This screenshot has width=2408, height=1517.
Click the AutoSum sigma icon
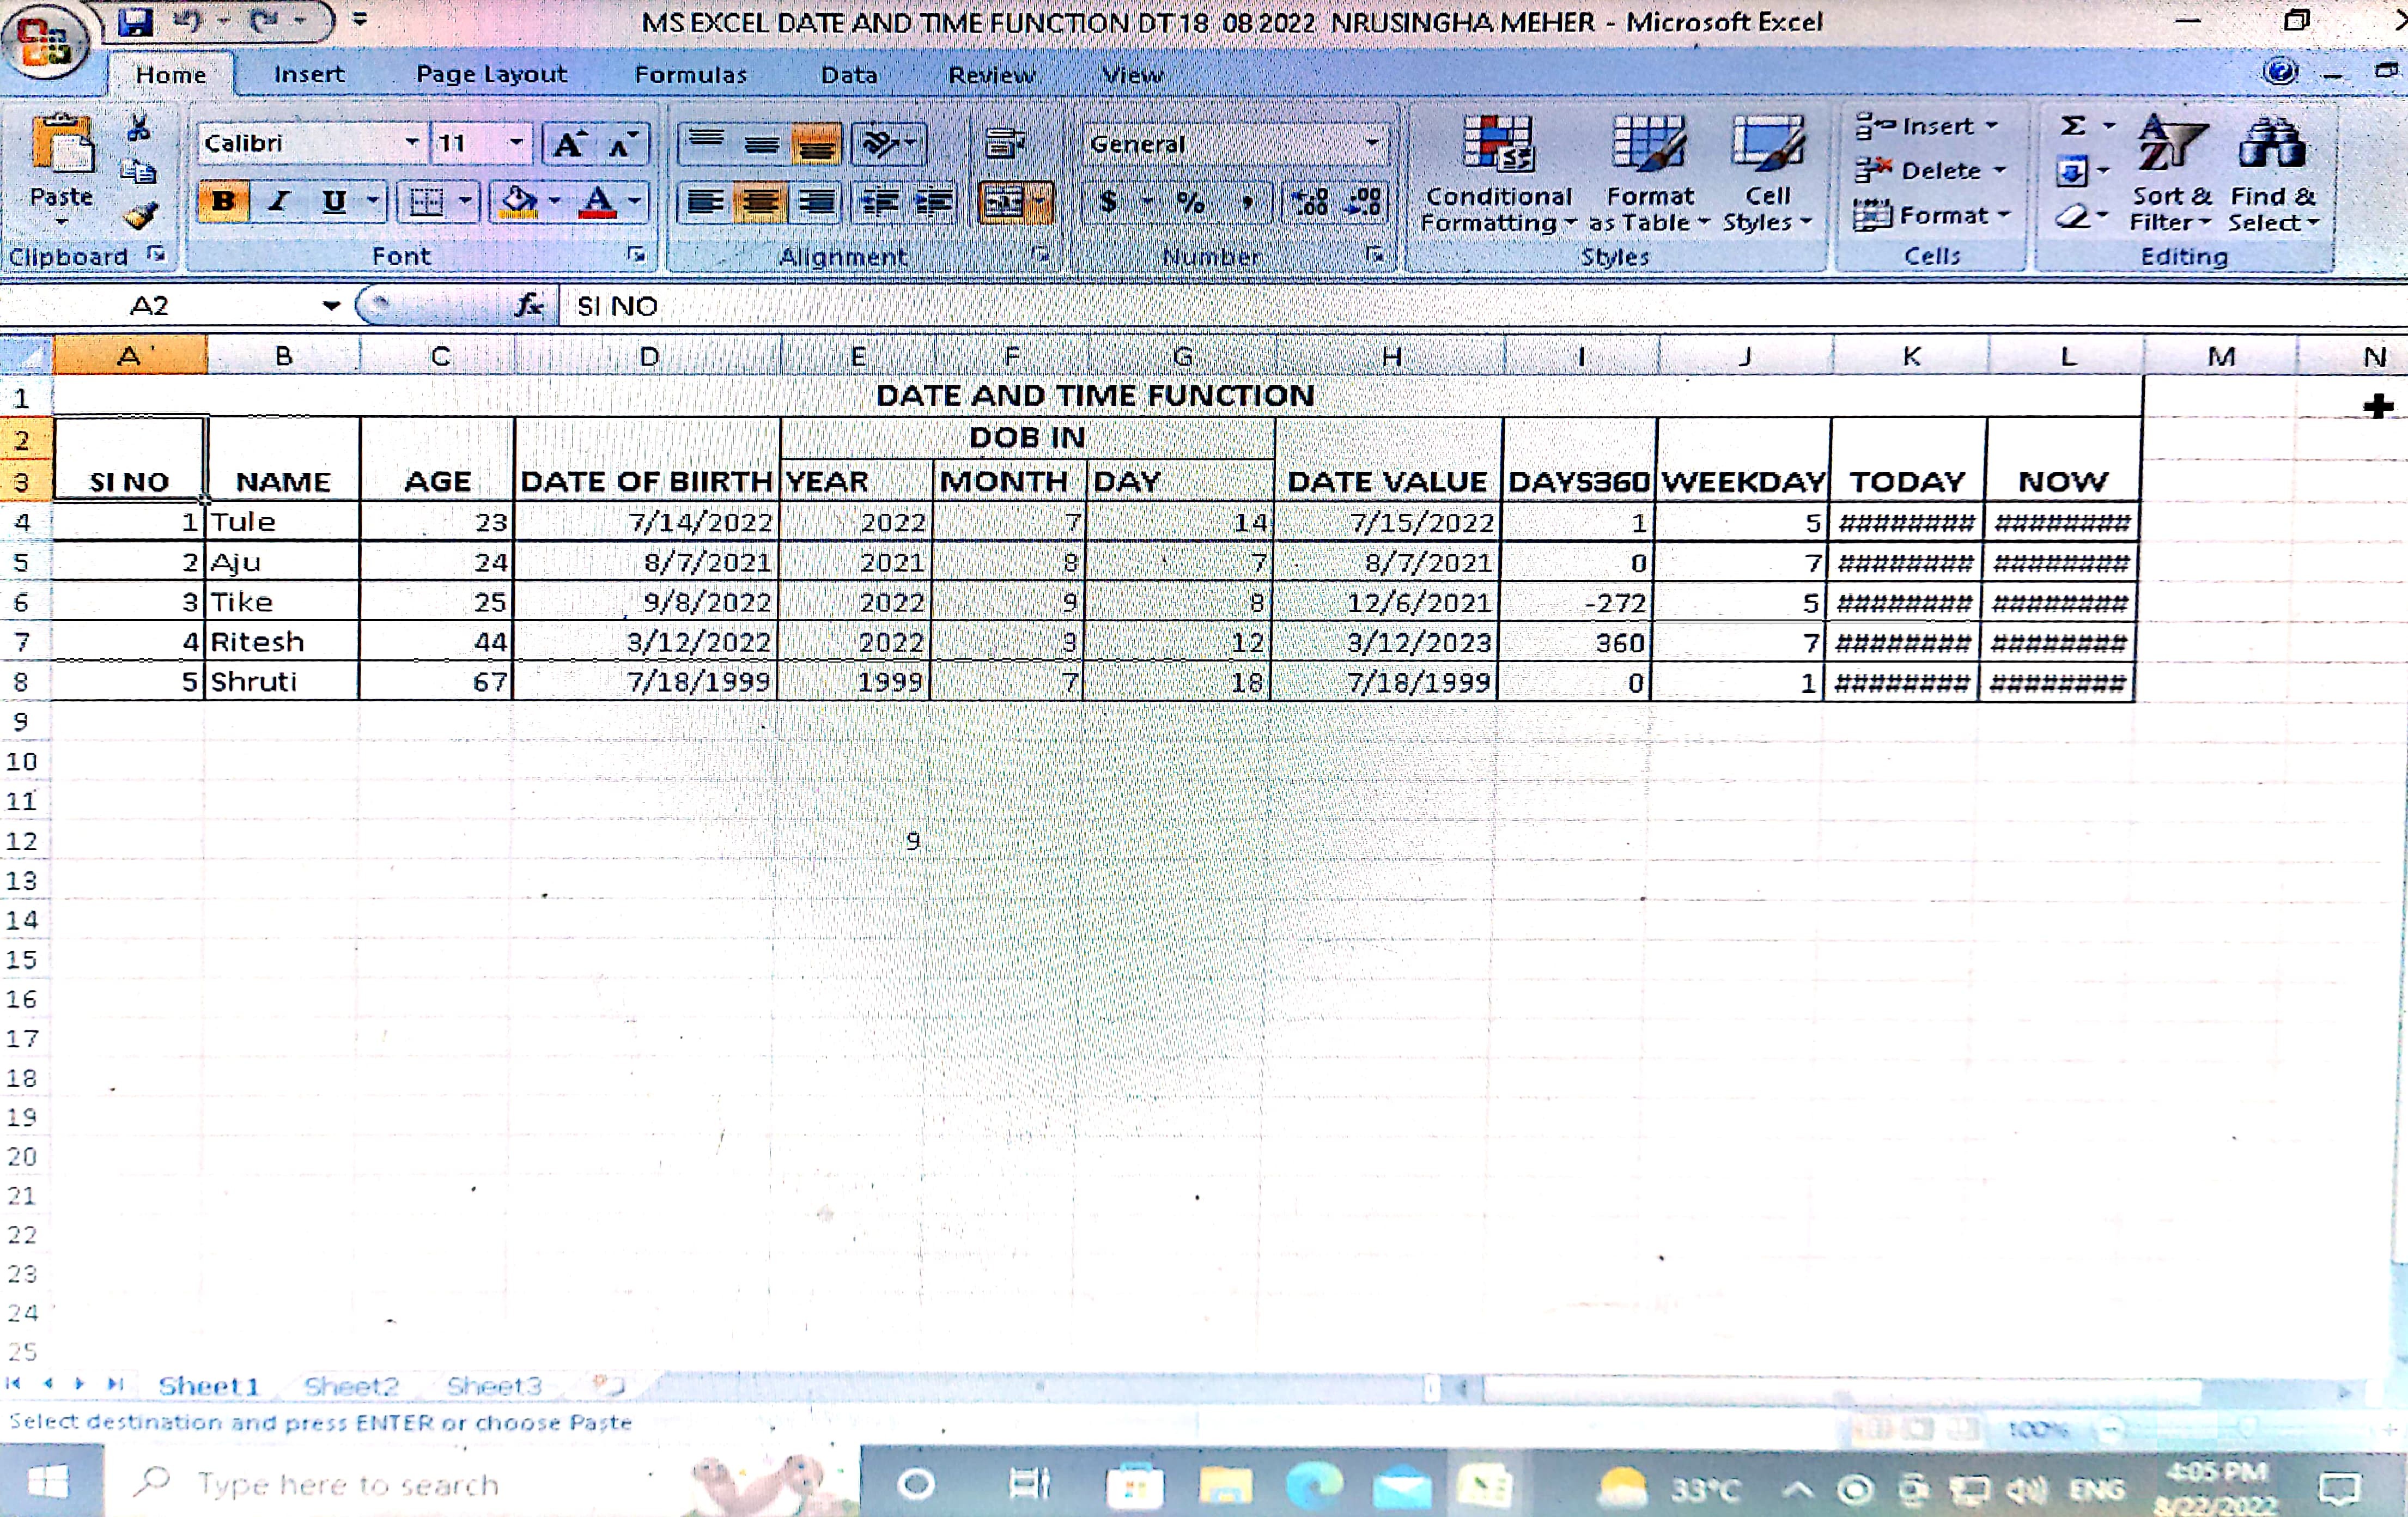coord(2073,126)
